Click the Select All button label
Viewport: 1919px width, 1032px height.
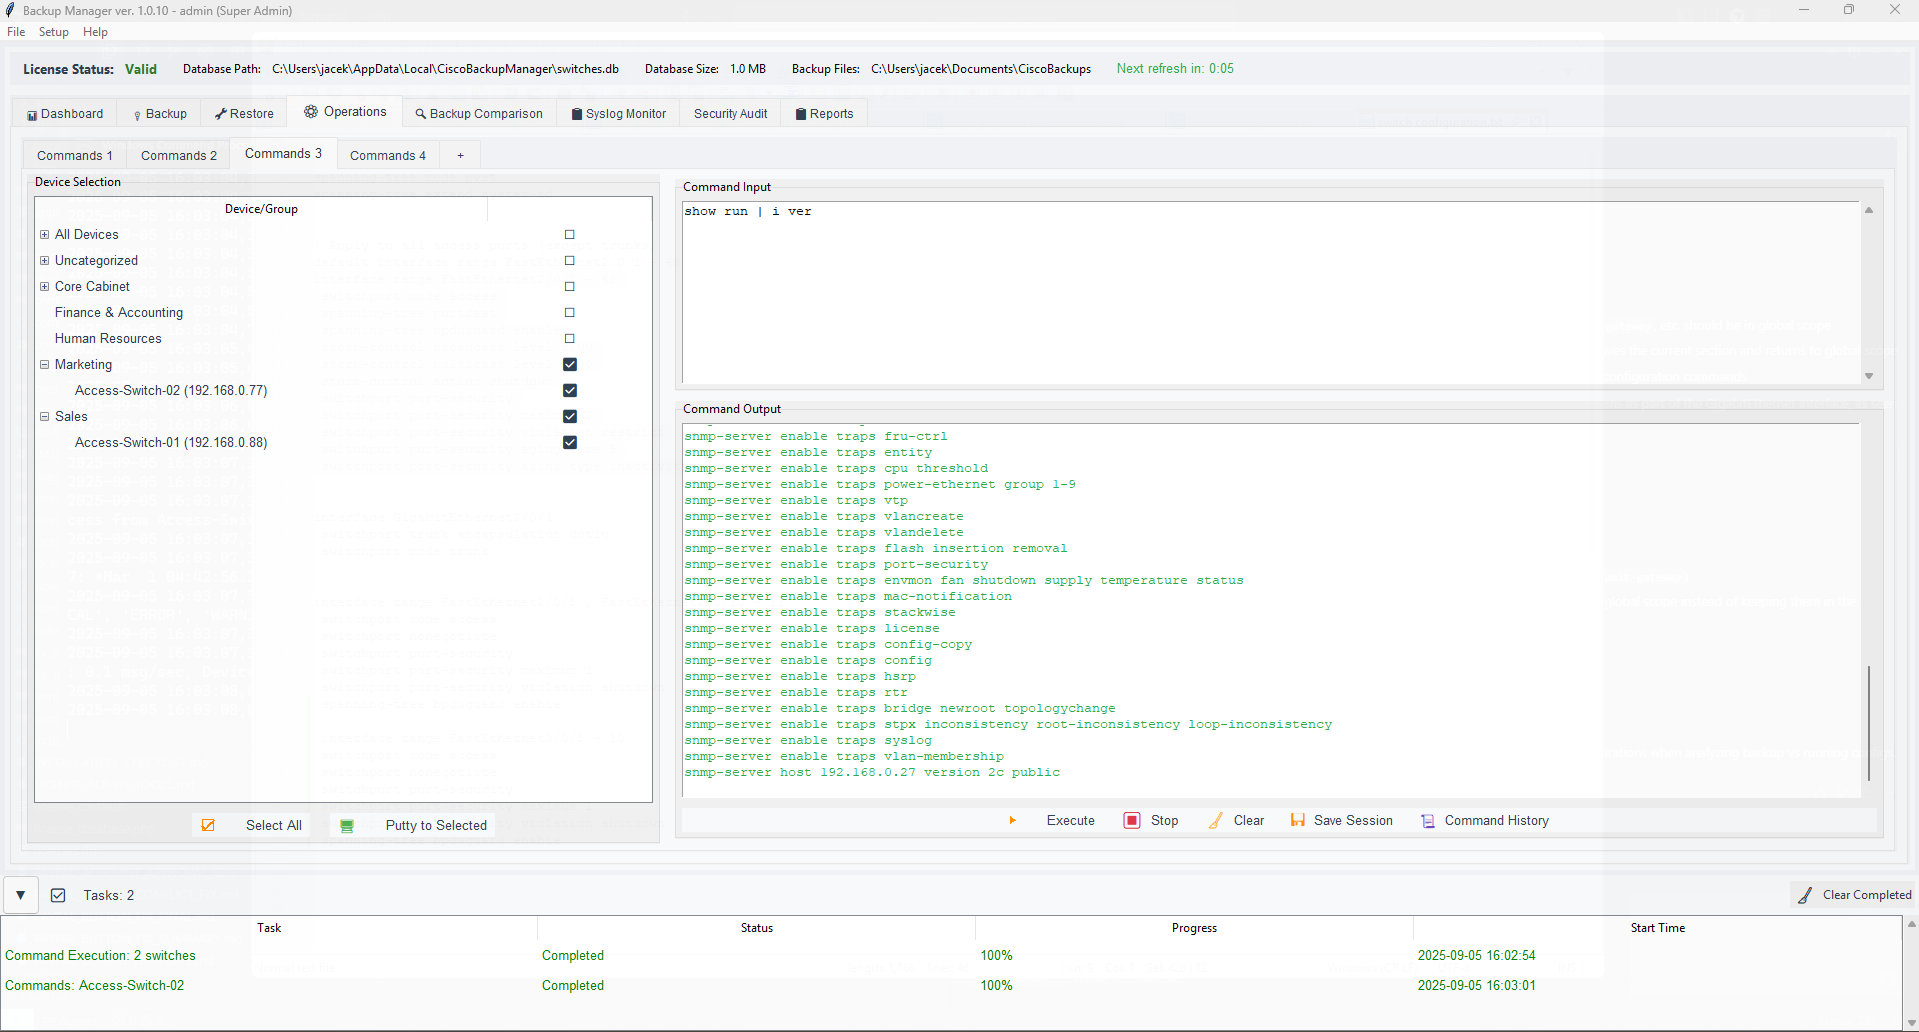pyautogui.click(x=274, y=826)
